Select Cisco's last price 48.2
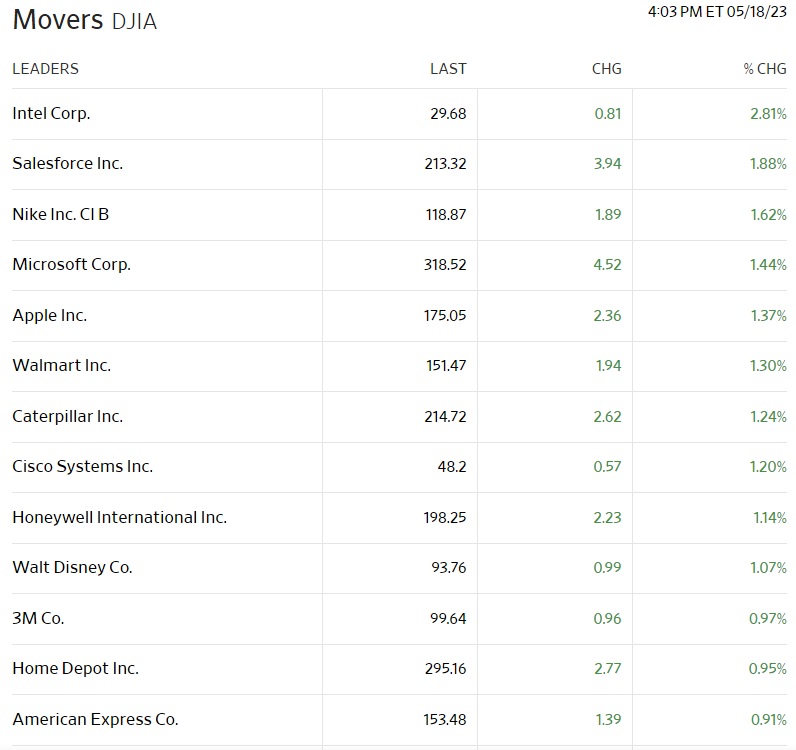 pos(452,467)
